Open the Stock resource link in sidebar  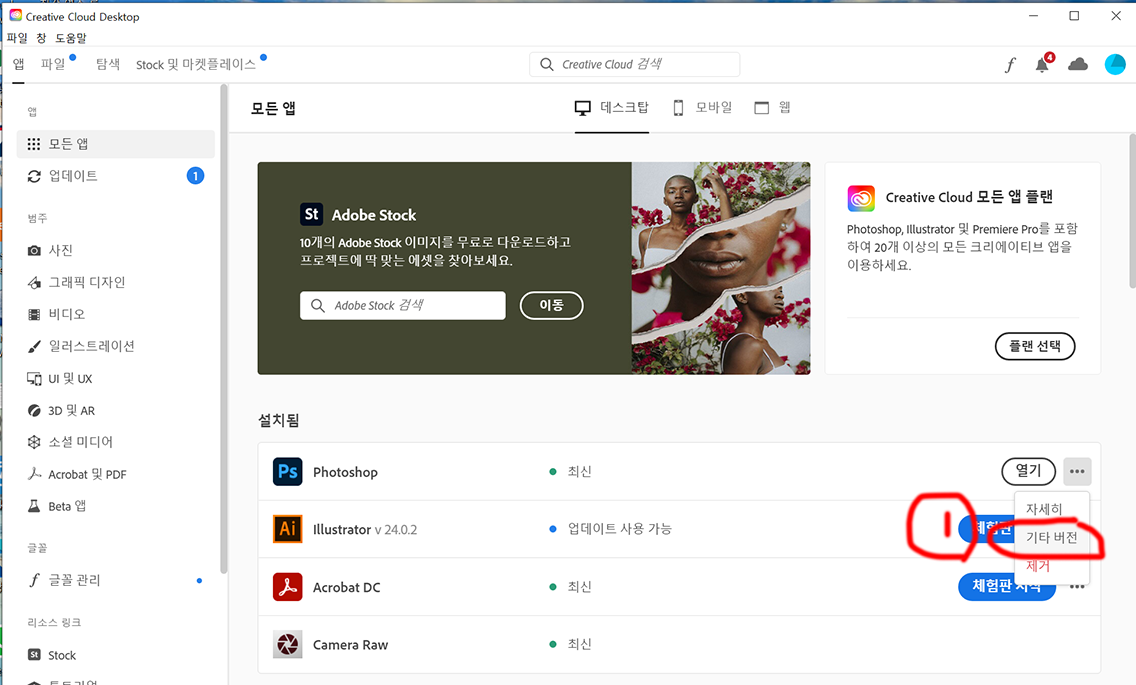click(x=51, y=655)
